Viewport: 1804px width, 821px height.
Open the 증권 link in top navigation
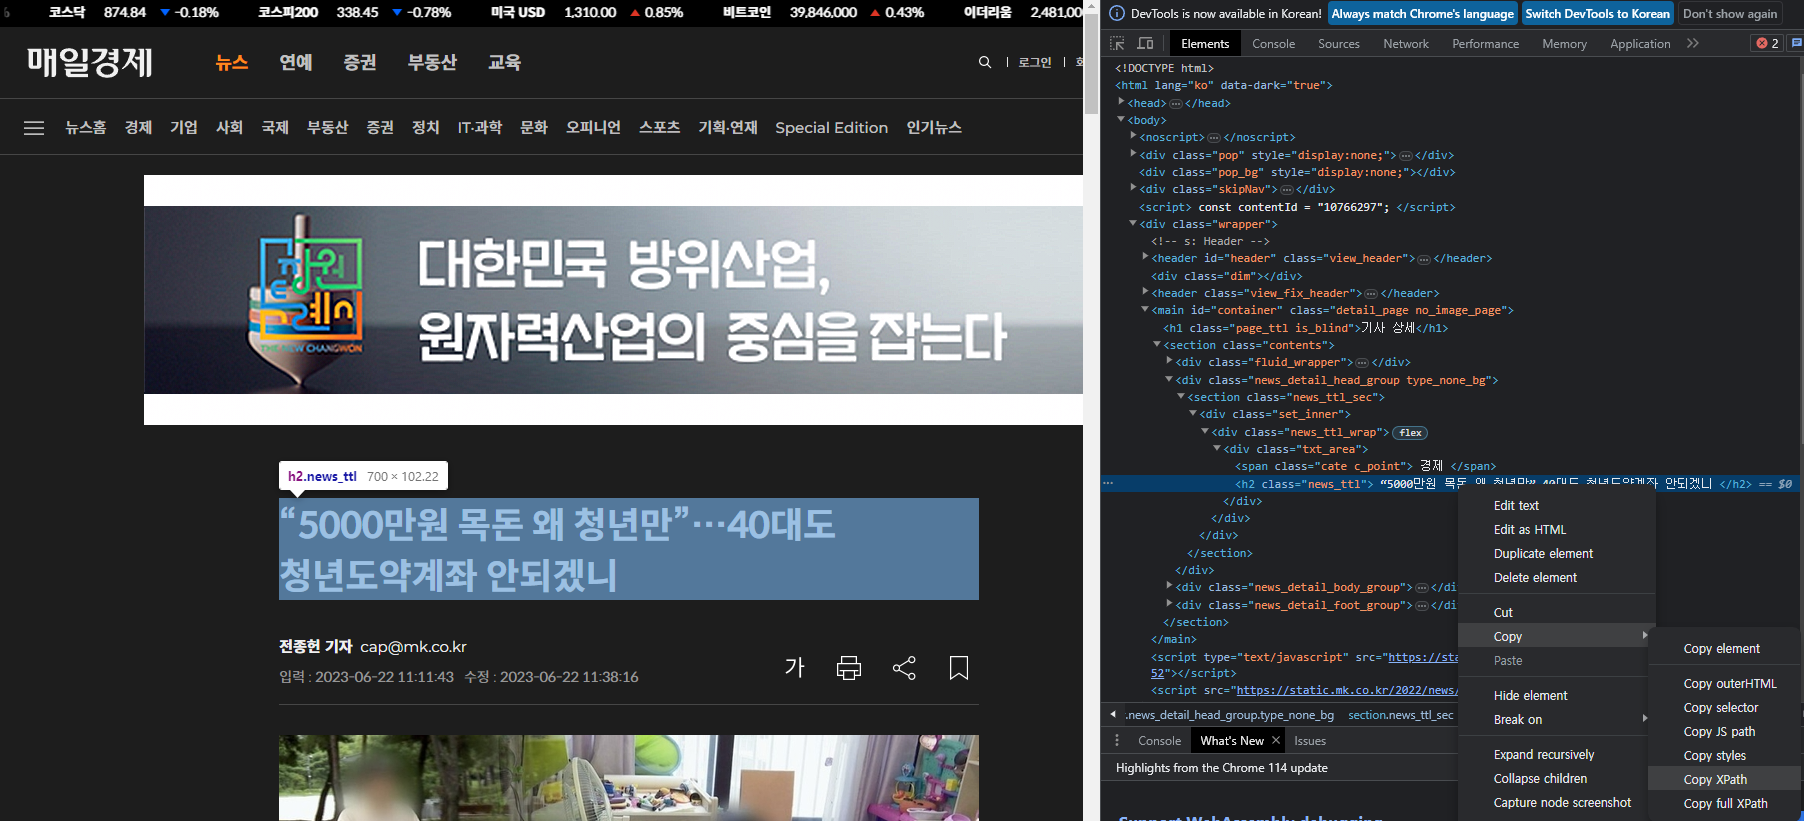pos(360,62)
